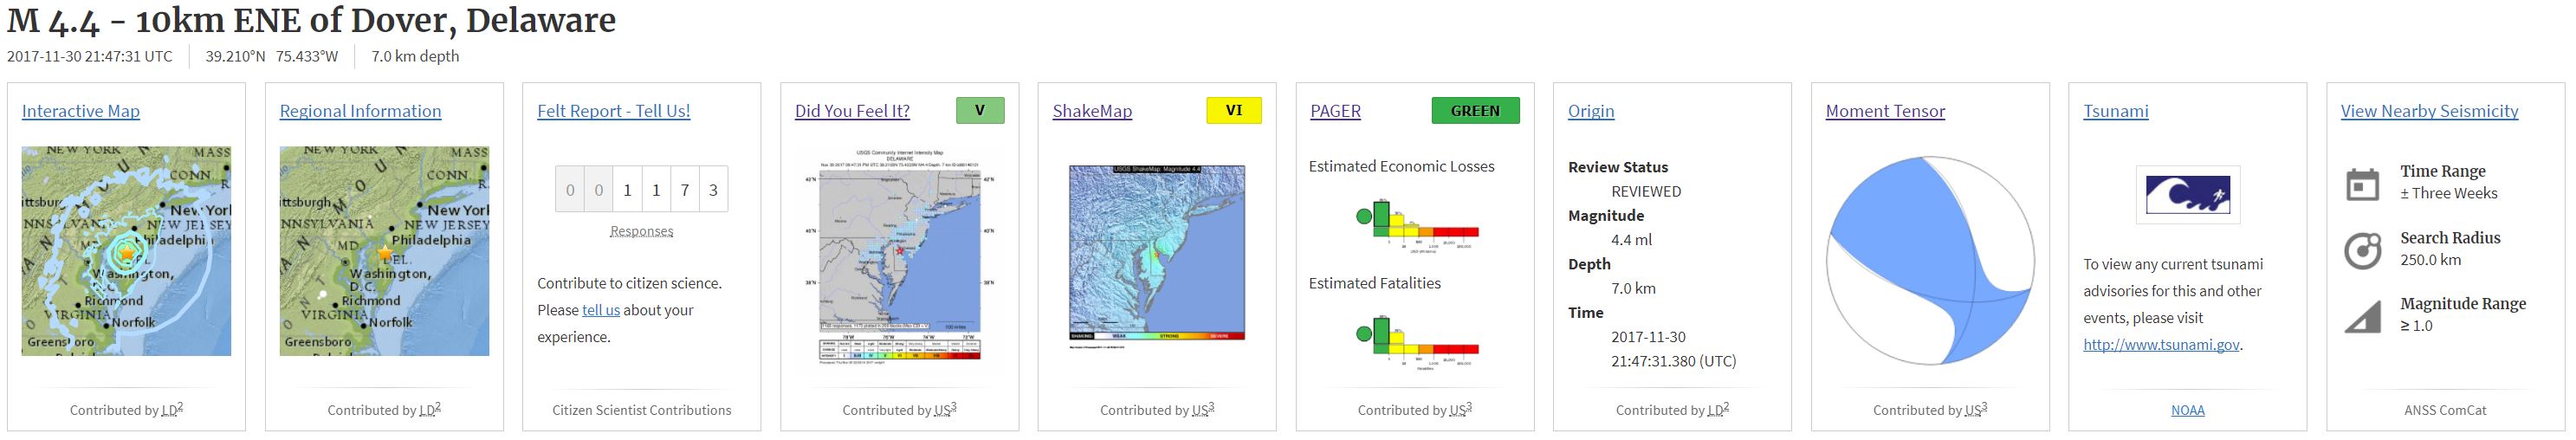This screenshot has width=2576, height=440.
Task: Click the 'tell us' experience link
Action: [600, 310]
